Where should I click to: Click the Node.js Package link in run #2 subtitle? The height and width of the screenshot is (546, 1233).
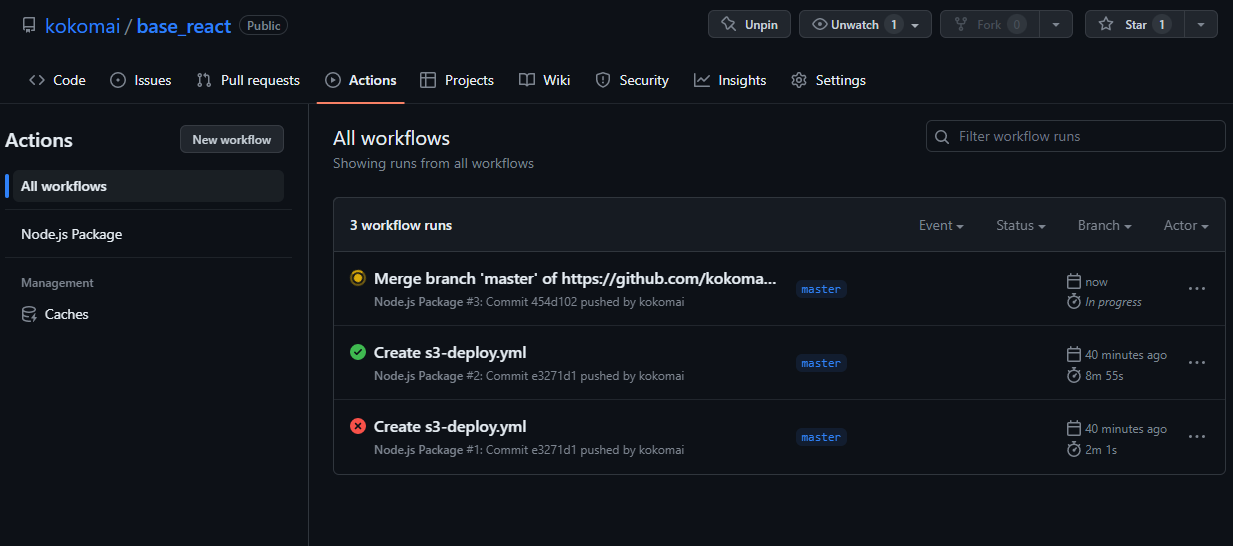click(x=419, y=376)
